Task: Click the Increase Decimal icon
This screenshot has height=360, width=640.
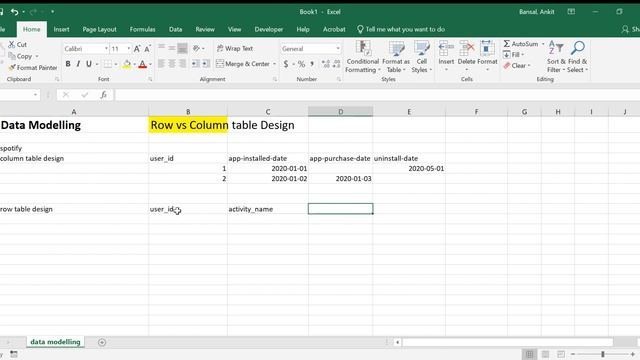Action: coord(326,64)
